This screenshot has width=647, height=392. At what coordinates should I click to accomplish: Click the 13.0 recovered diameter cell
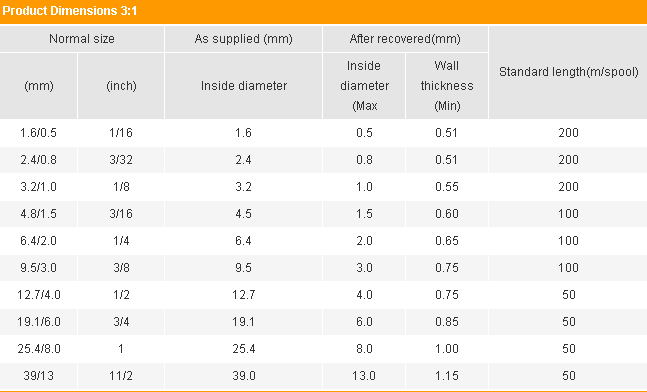[x=364, y=376]
